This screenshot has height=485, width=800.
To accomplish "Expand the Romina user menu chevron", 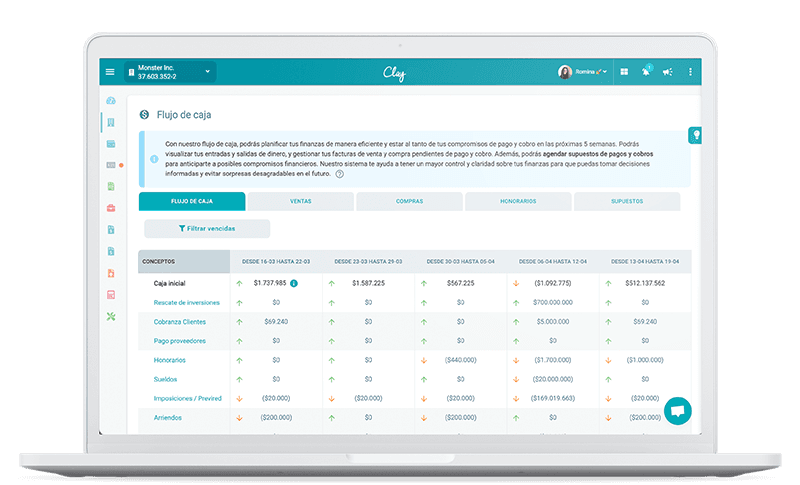I will click(x=605, y=72).
